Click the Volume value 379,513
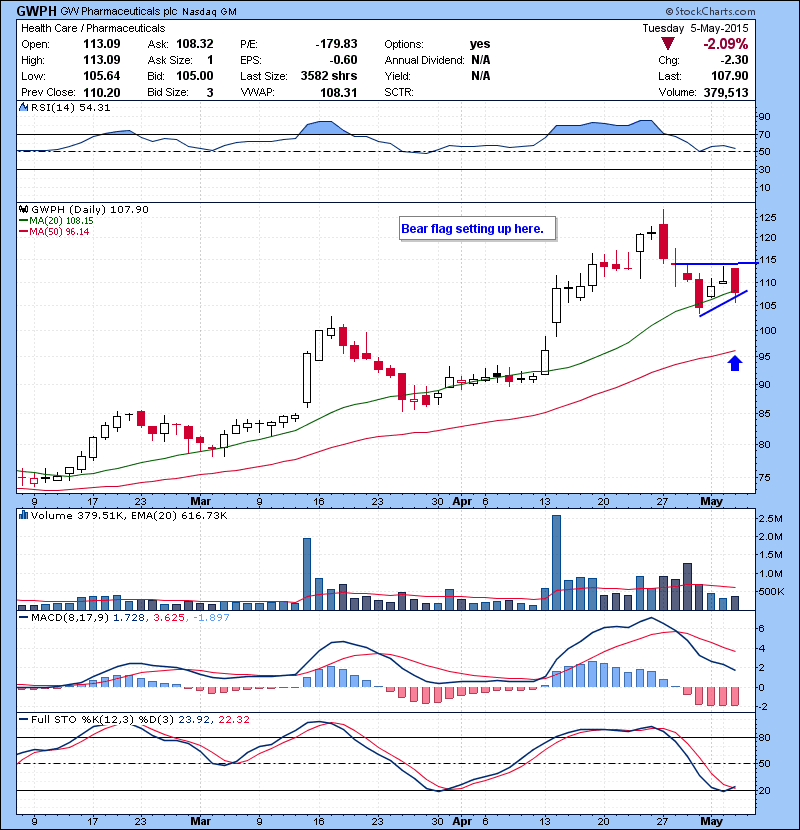This screenshot has height=830, width=800. pos(726,93)
